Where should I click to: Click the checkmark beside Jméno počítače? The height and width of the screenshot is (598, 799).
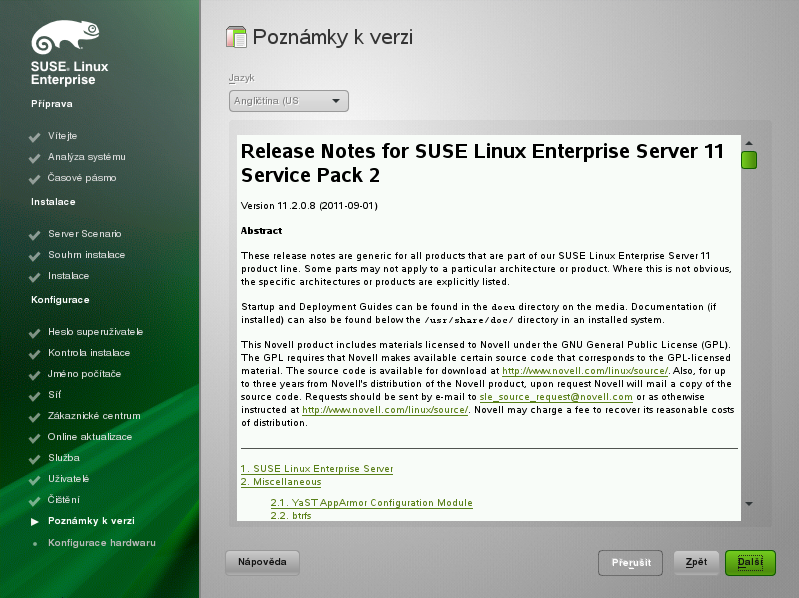tap(35, 375)
